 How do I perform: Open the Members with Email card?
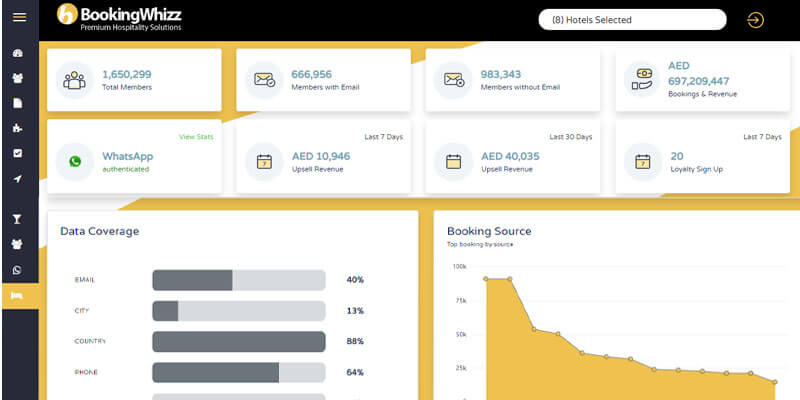coord(323,80)
